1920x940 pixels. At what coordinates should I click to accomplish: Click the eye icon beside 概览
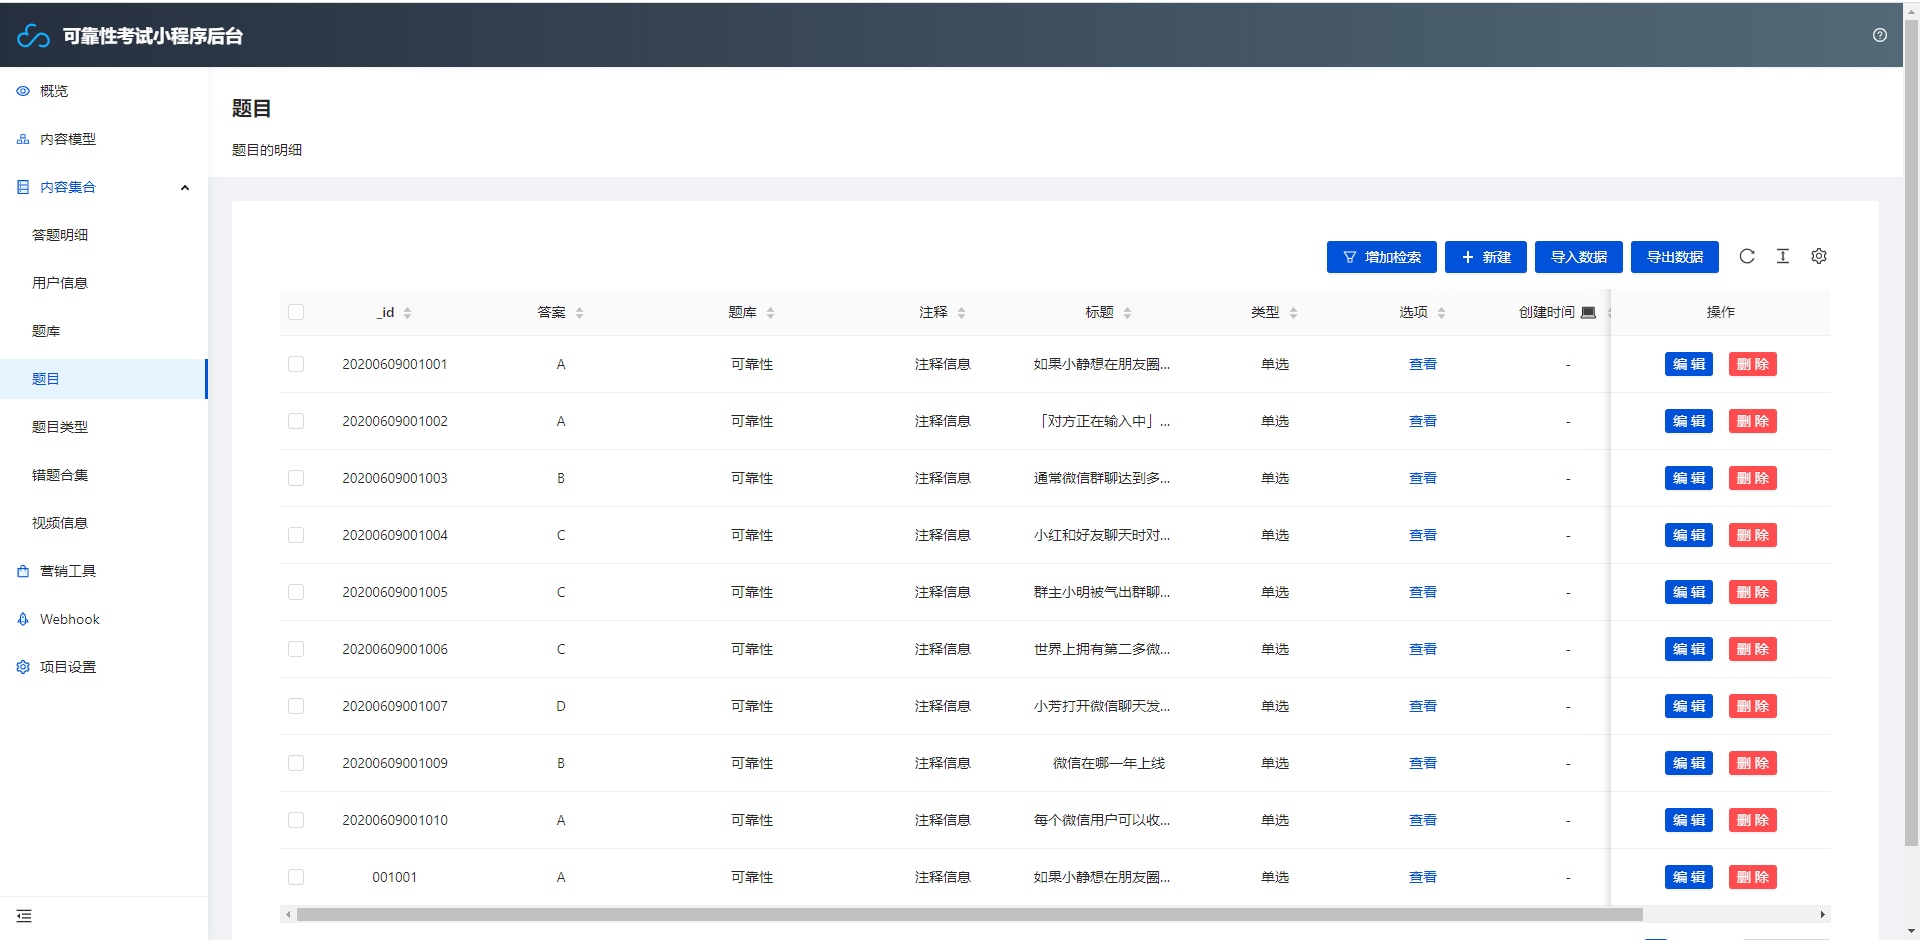(23, 91)
